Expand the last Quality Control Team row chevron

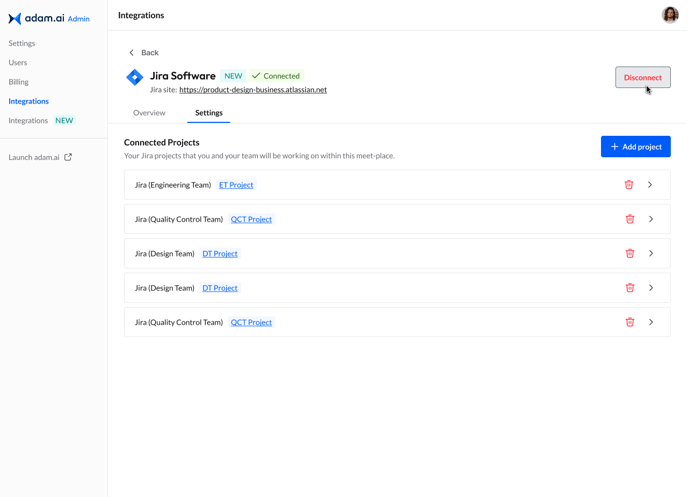coord(651,322)
